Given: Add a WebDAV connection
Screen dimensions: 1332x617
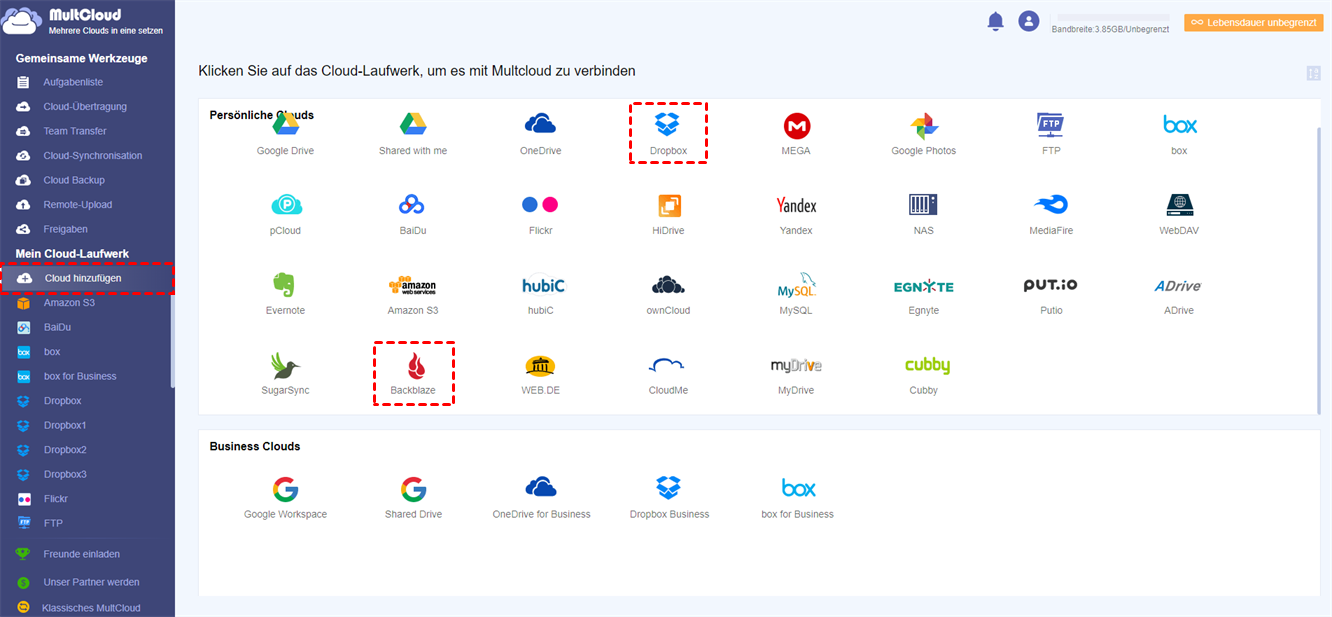Looking at the screenshot, I should 1179,214.
